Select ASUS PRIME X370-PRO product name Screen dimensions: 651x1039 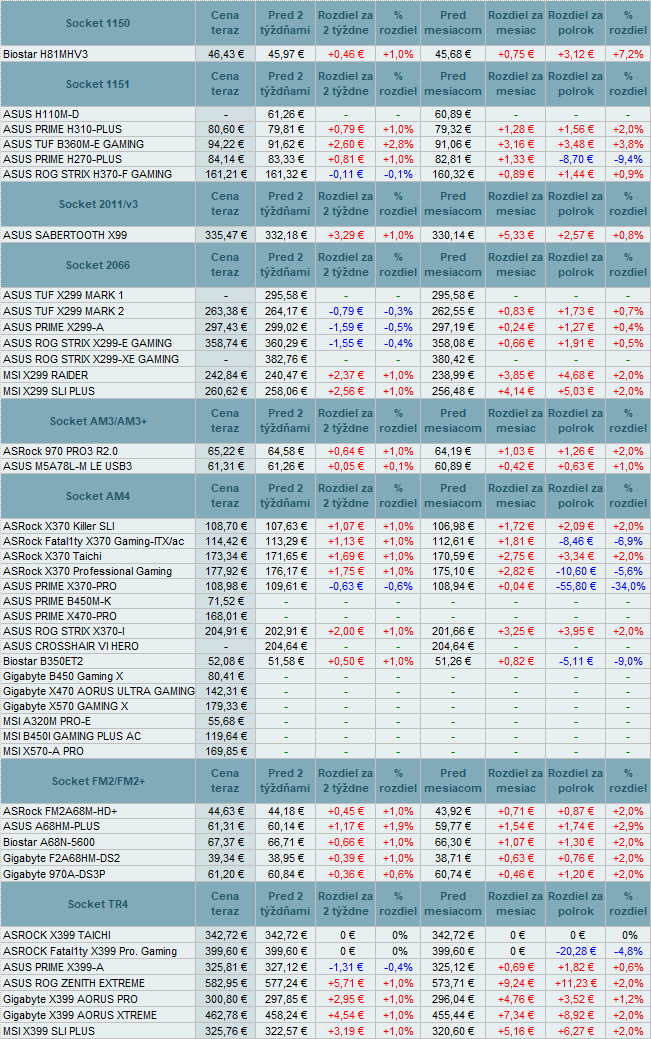60,586
